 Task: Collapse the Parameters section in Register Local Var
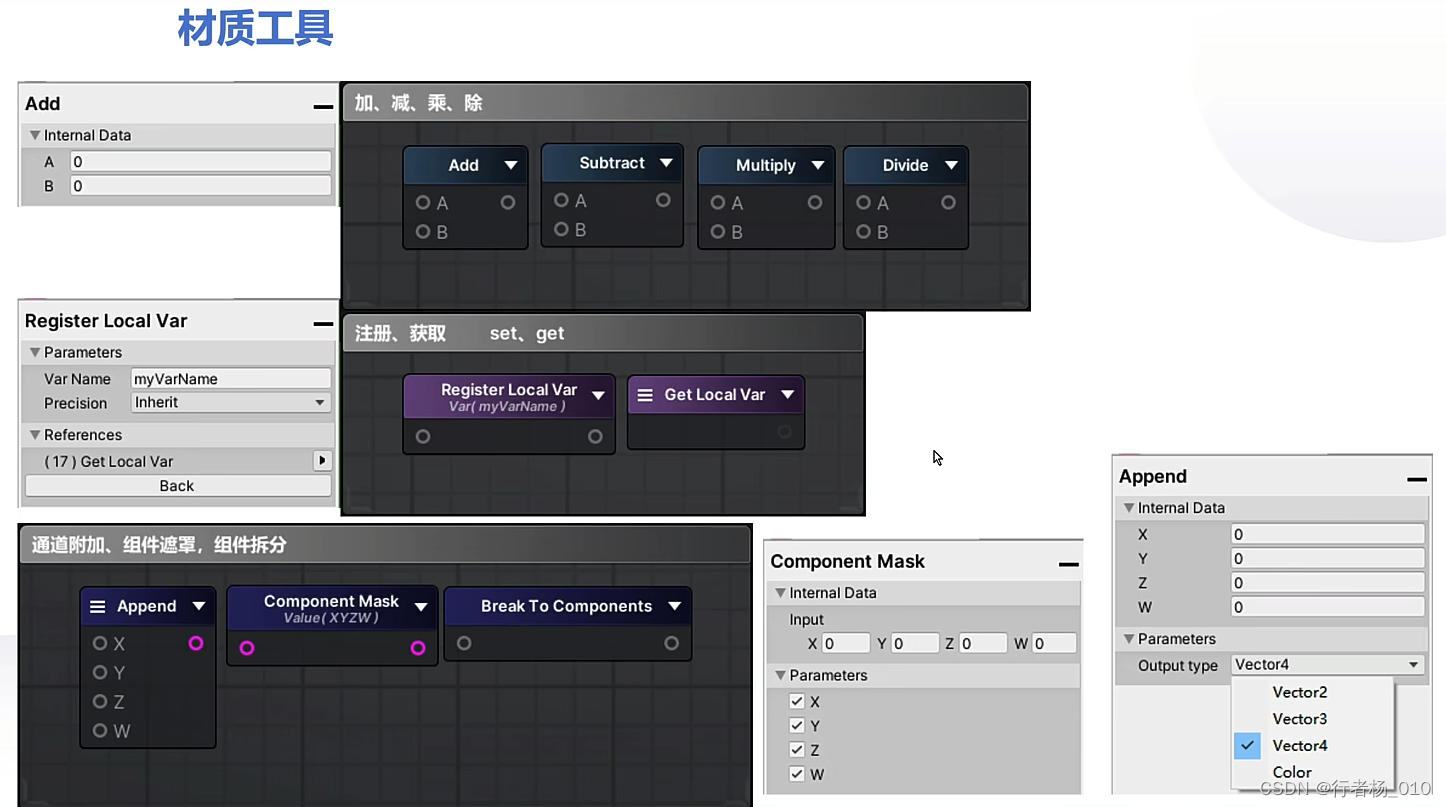click(37, 352)
